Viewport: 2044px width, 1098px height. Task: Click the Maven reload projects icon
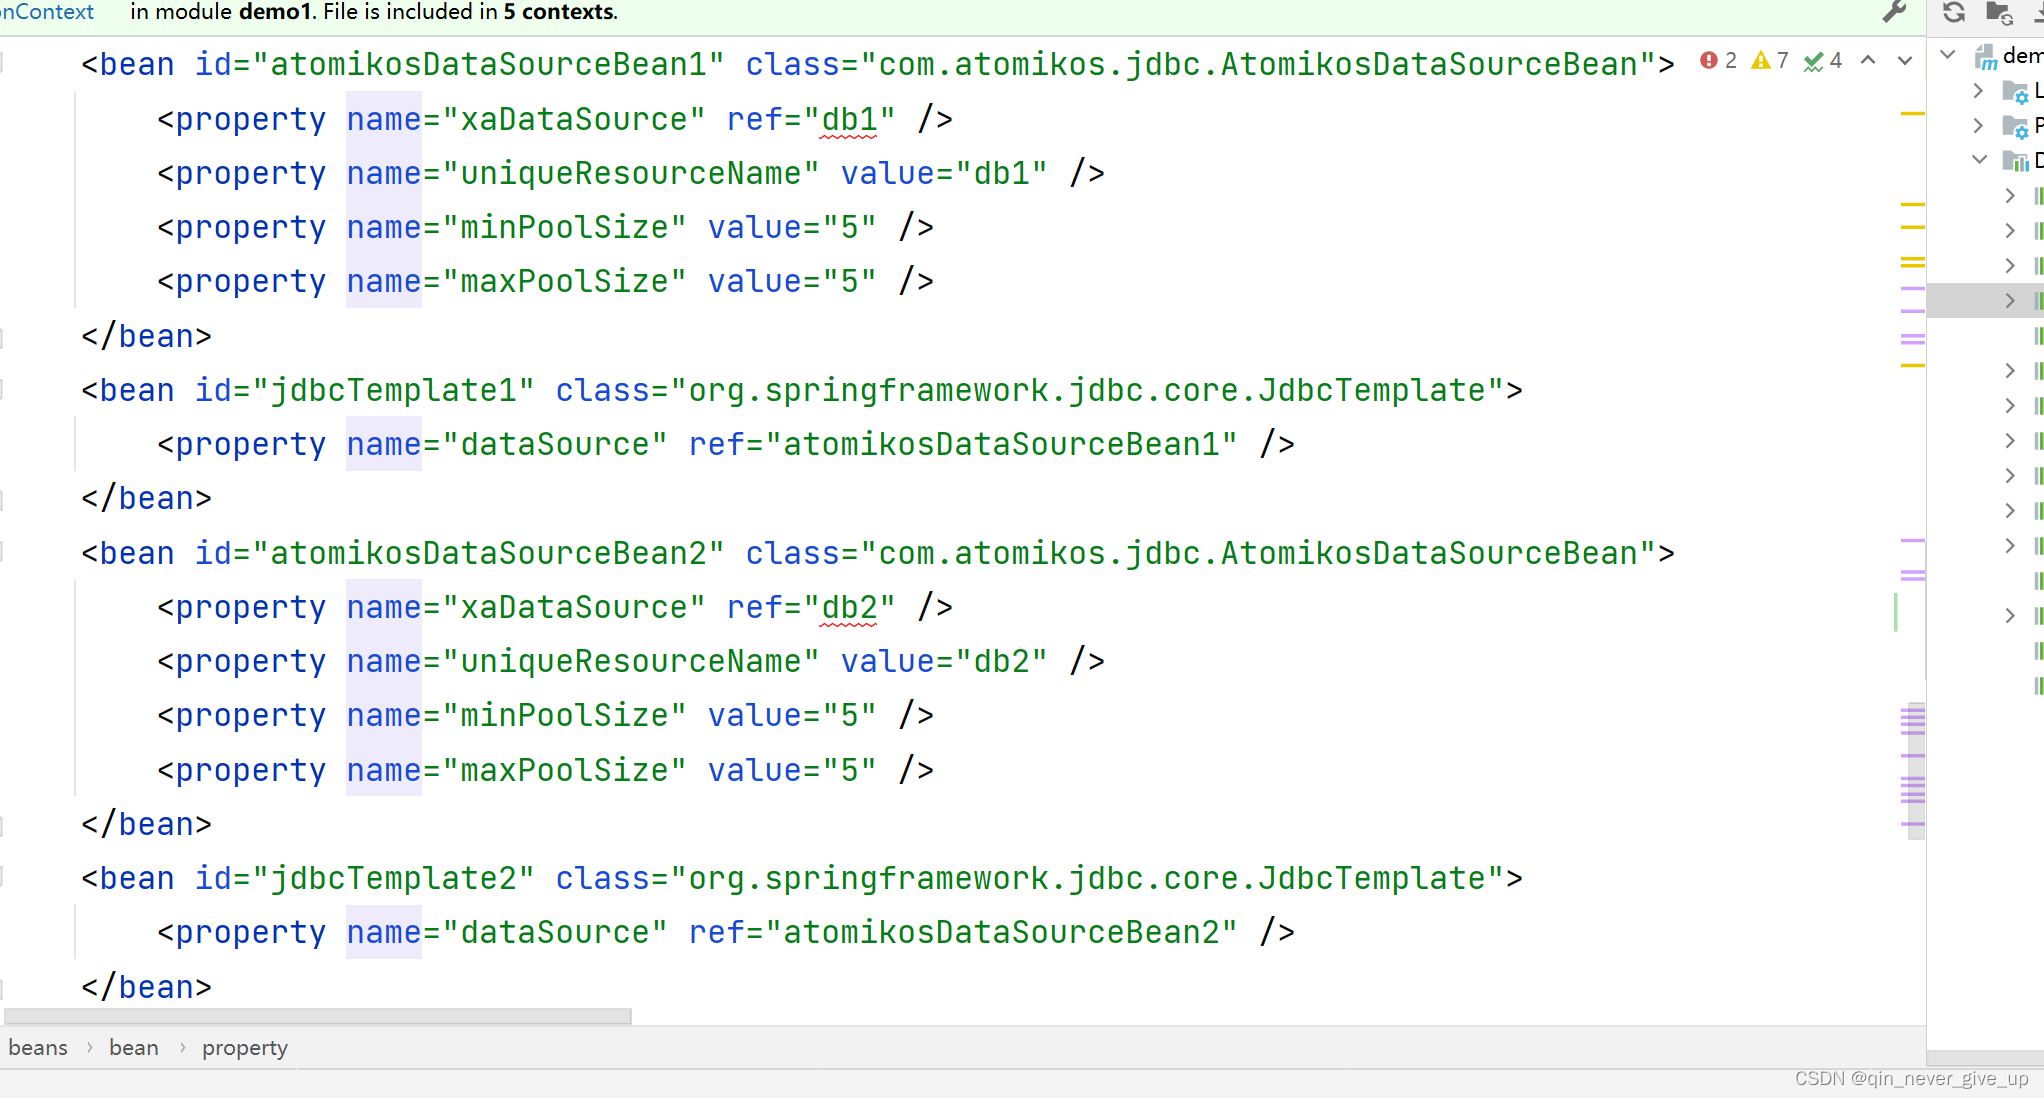(1953, 12)
